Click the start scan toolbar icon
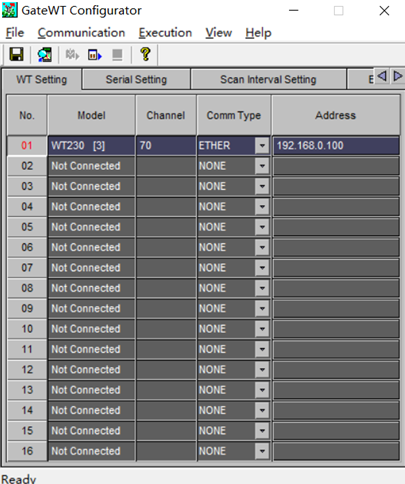Viewport: 405px width, 484px height. pyautogui.click(x=72, y=54)
